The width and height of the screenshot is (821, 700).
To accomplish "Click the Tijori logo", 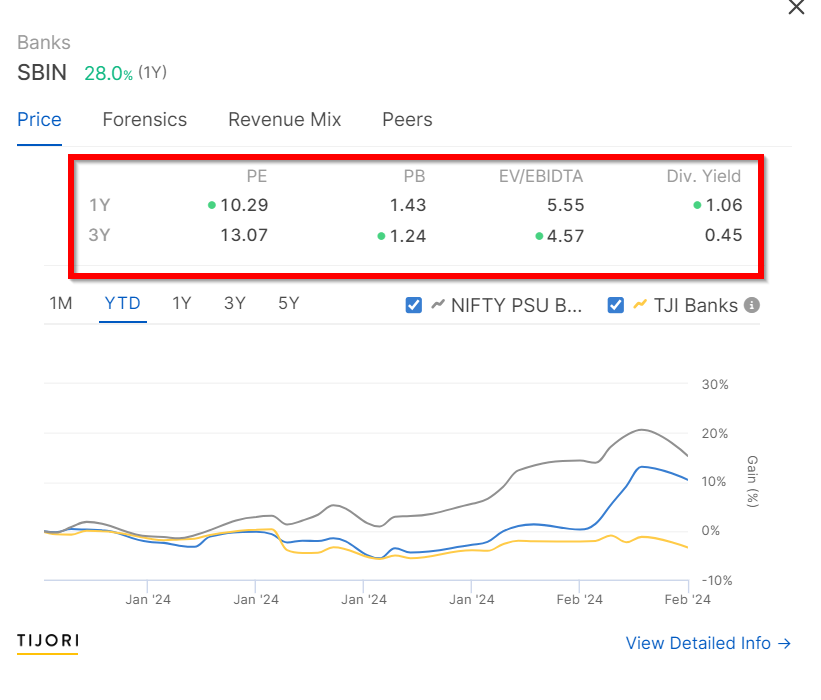I will [x=48, y=642].
